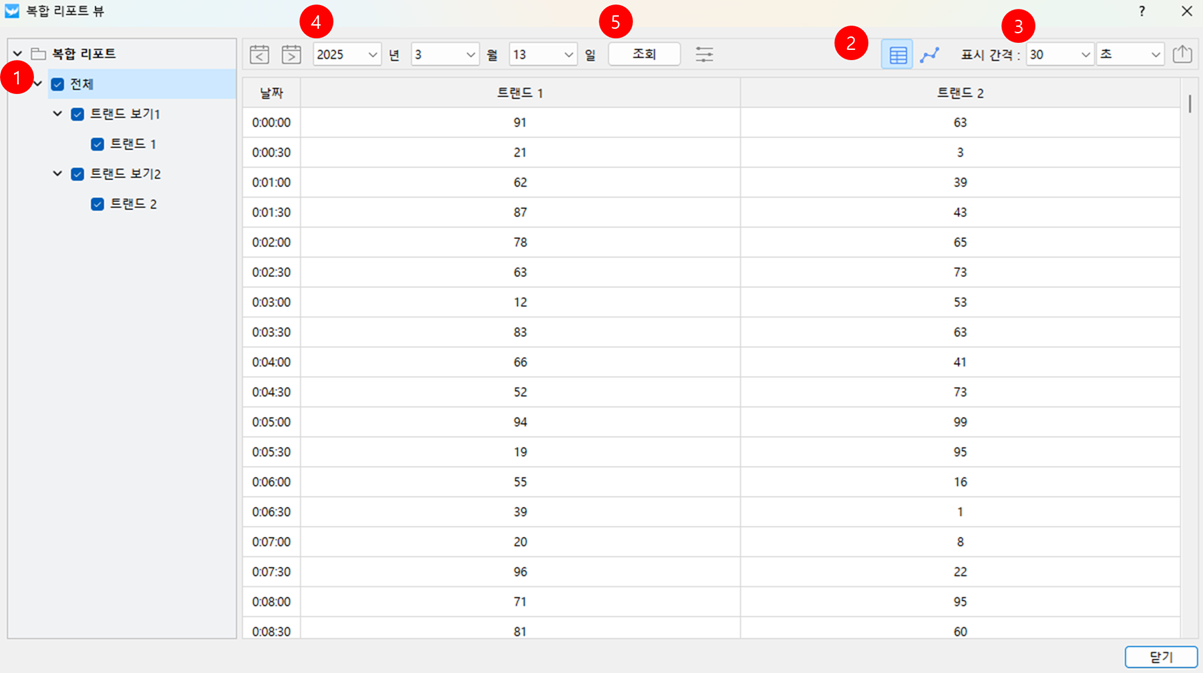Open the year dropdown showing 2025
Image resolution: width=1203 pixels, height=673 pixels.
tap(347, 55)
